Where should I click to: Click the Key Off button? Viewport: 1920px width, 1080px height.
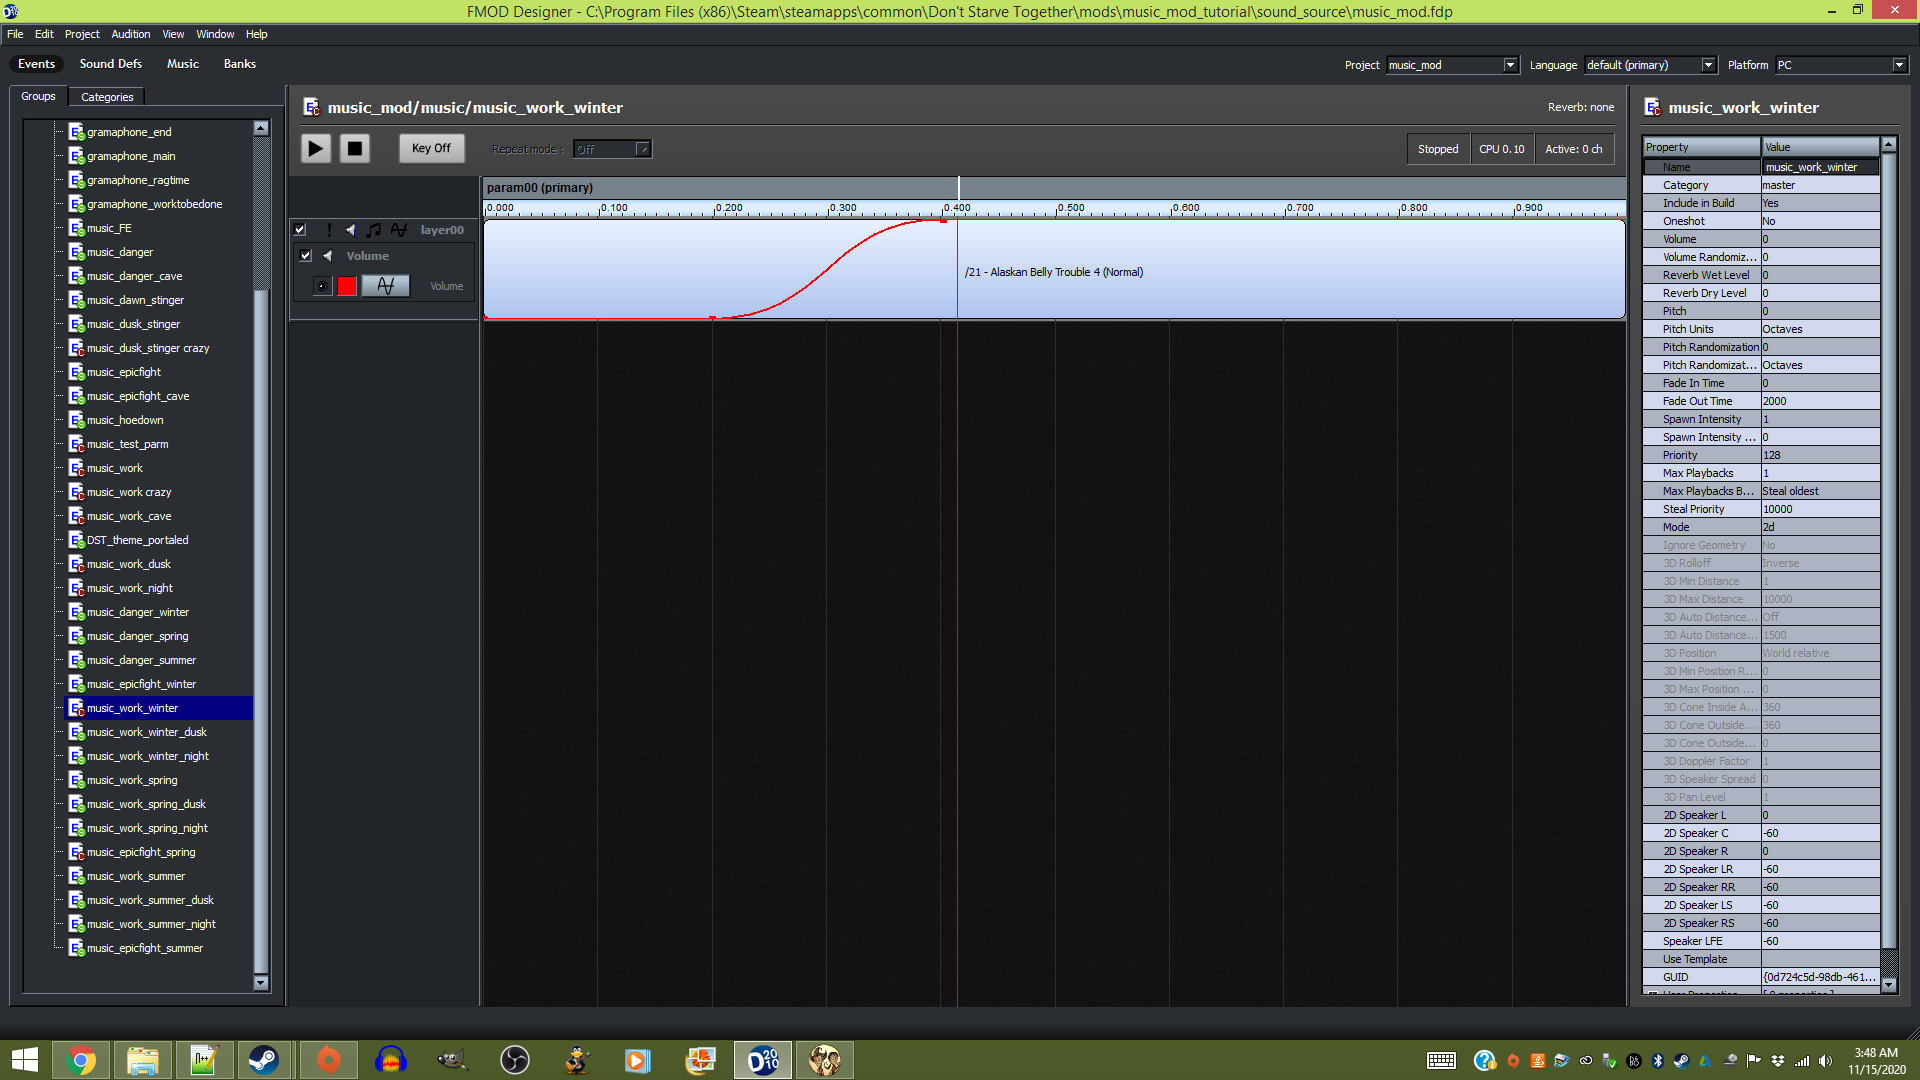click(x=431, y=148)
